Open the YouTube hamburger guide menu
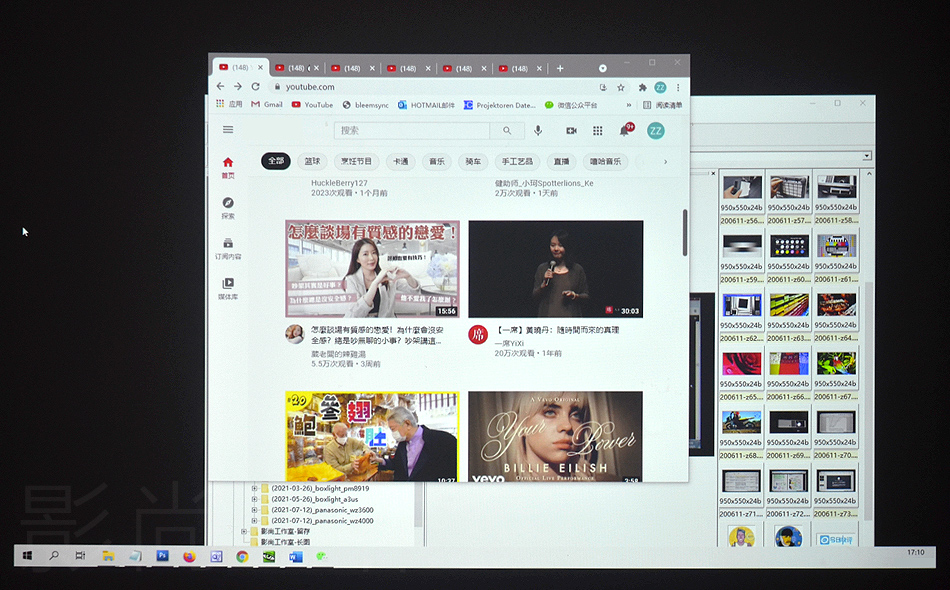The height and width of the screenshot is (590, 950). pyautogui.click(x=228, y=130)
